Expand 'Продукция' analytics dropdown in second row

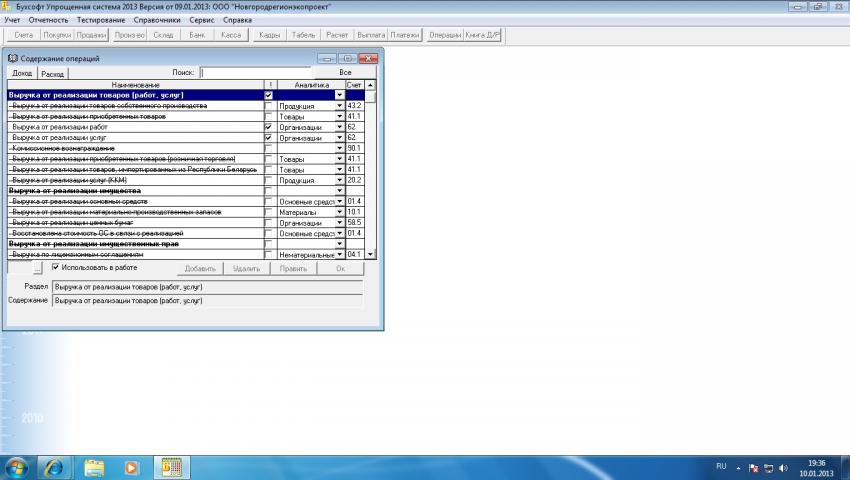(339, 106)
